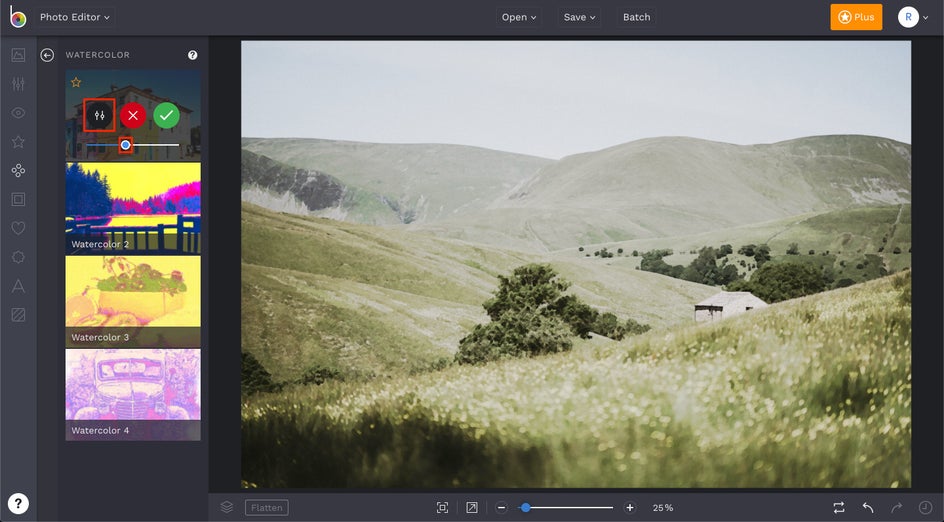Open the Save menu
Viewport: 944px width, 522px height.
tap(579, 17)
